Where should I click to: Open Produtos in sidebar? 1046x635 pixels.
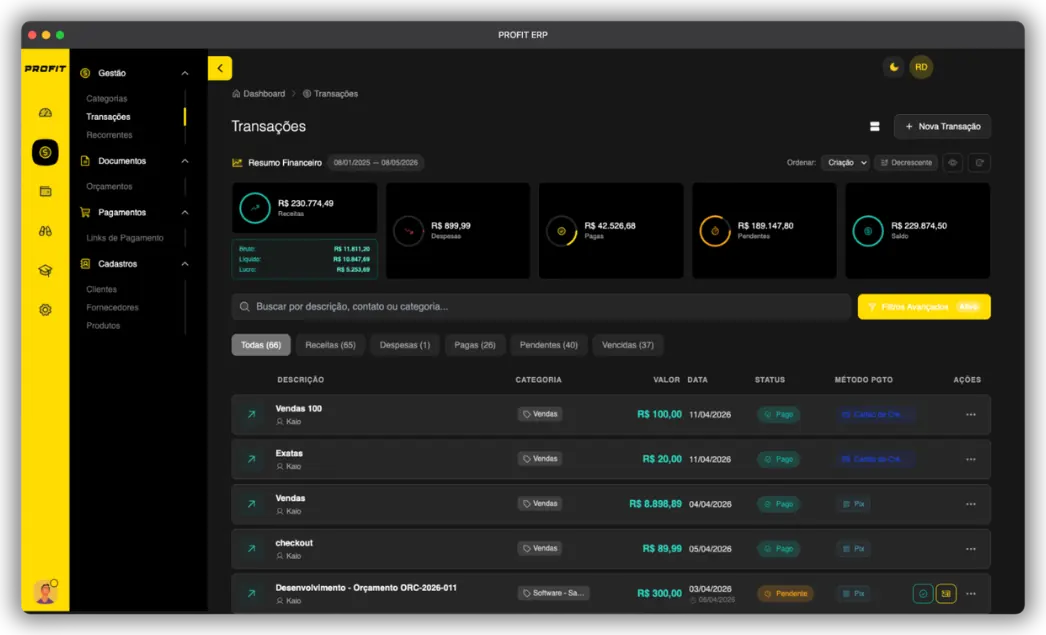tap(103, 325)
